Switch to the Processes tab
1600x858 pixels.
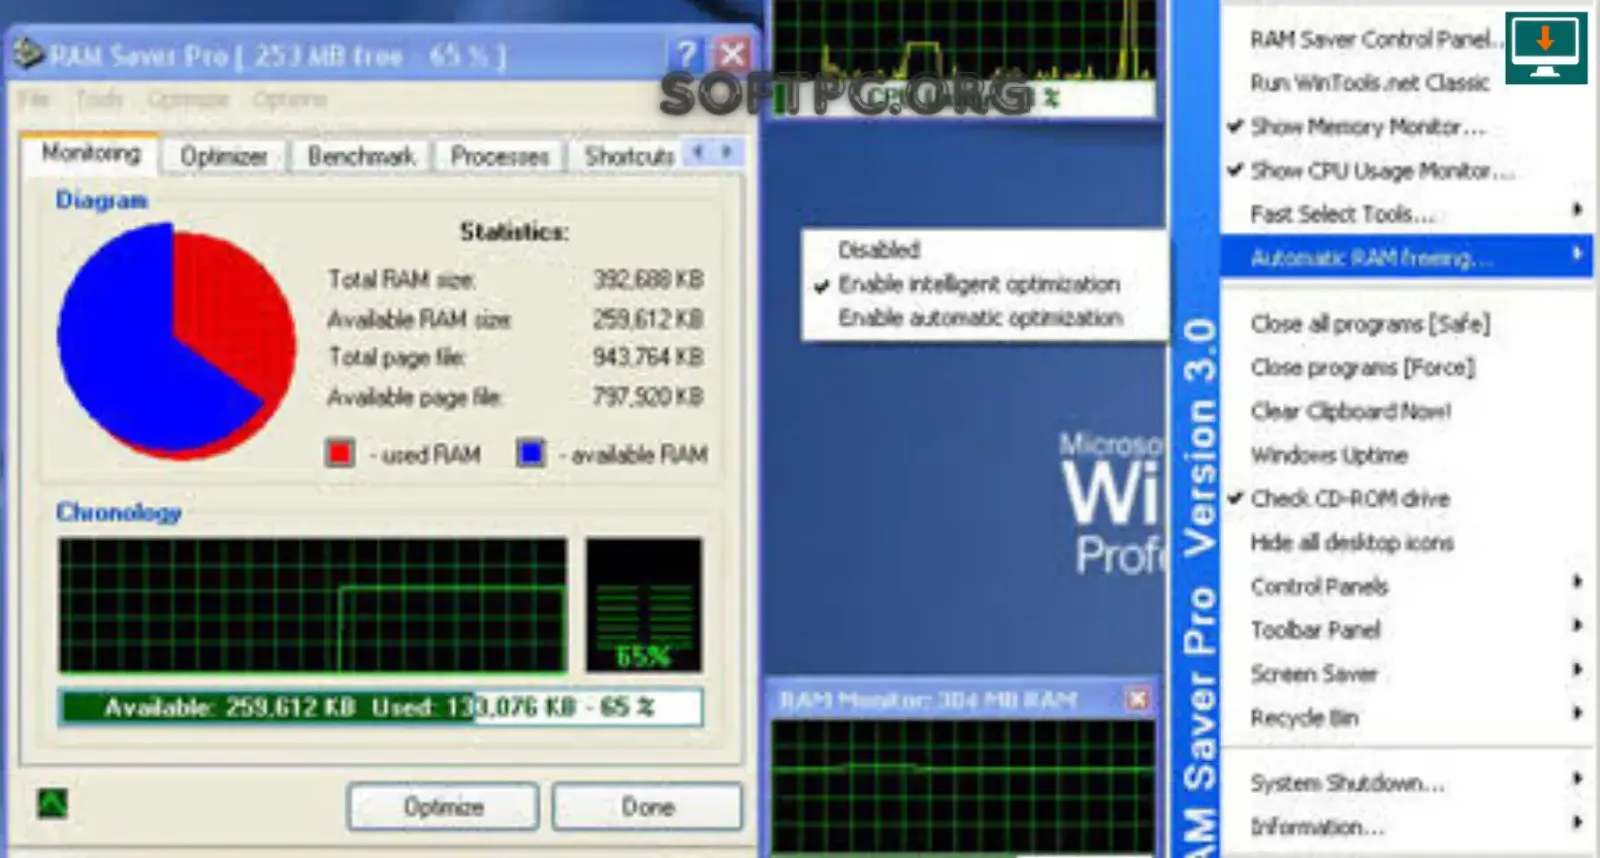500,156
